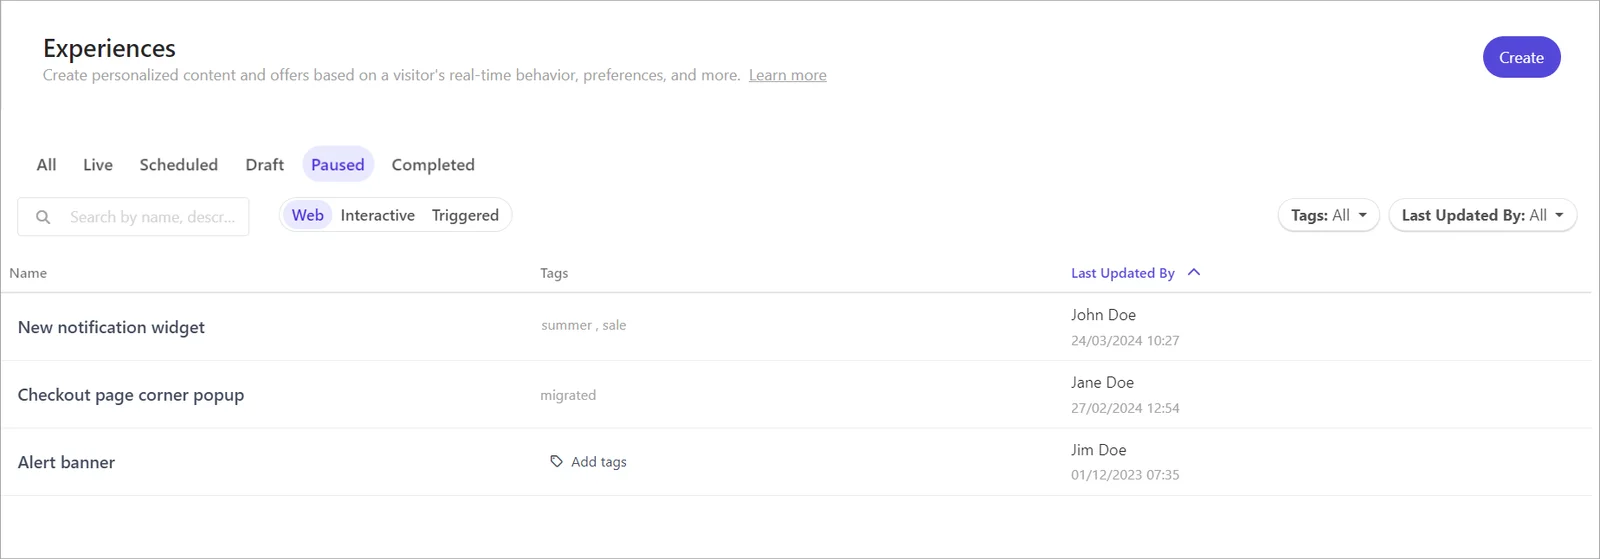This screenshot has width=1600, height=559.
Task: Sort by the Last Updated By column
Action: point(1122,273)
